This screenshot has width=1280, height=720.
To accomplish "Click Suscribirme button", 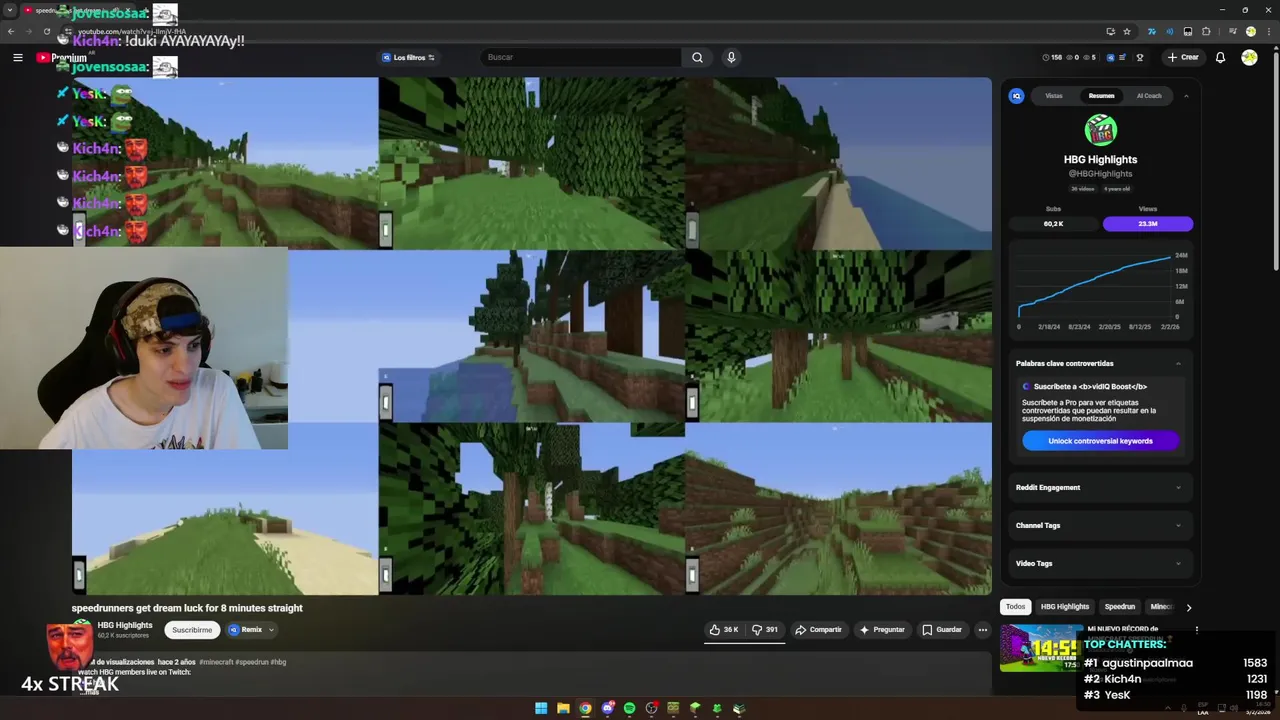I will coord(192,630).
